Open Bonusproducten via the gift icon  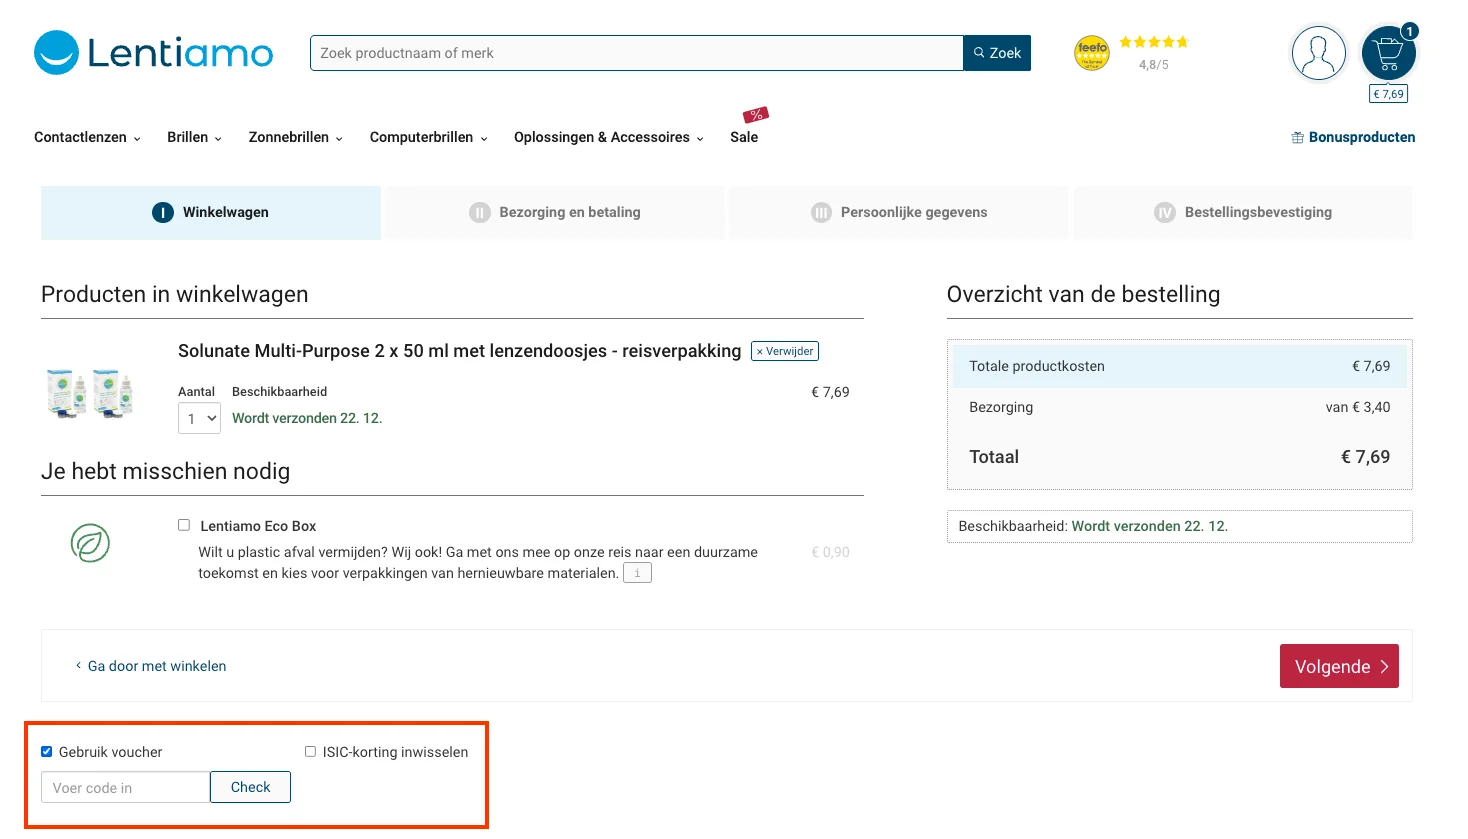(x=1297, y=137)
